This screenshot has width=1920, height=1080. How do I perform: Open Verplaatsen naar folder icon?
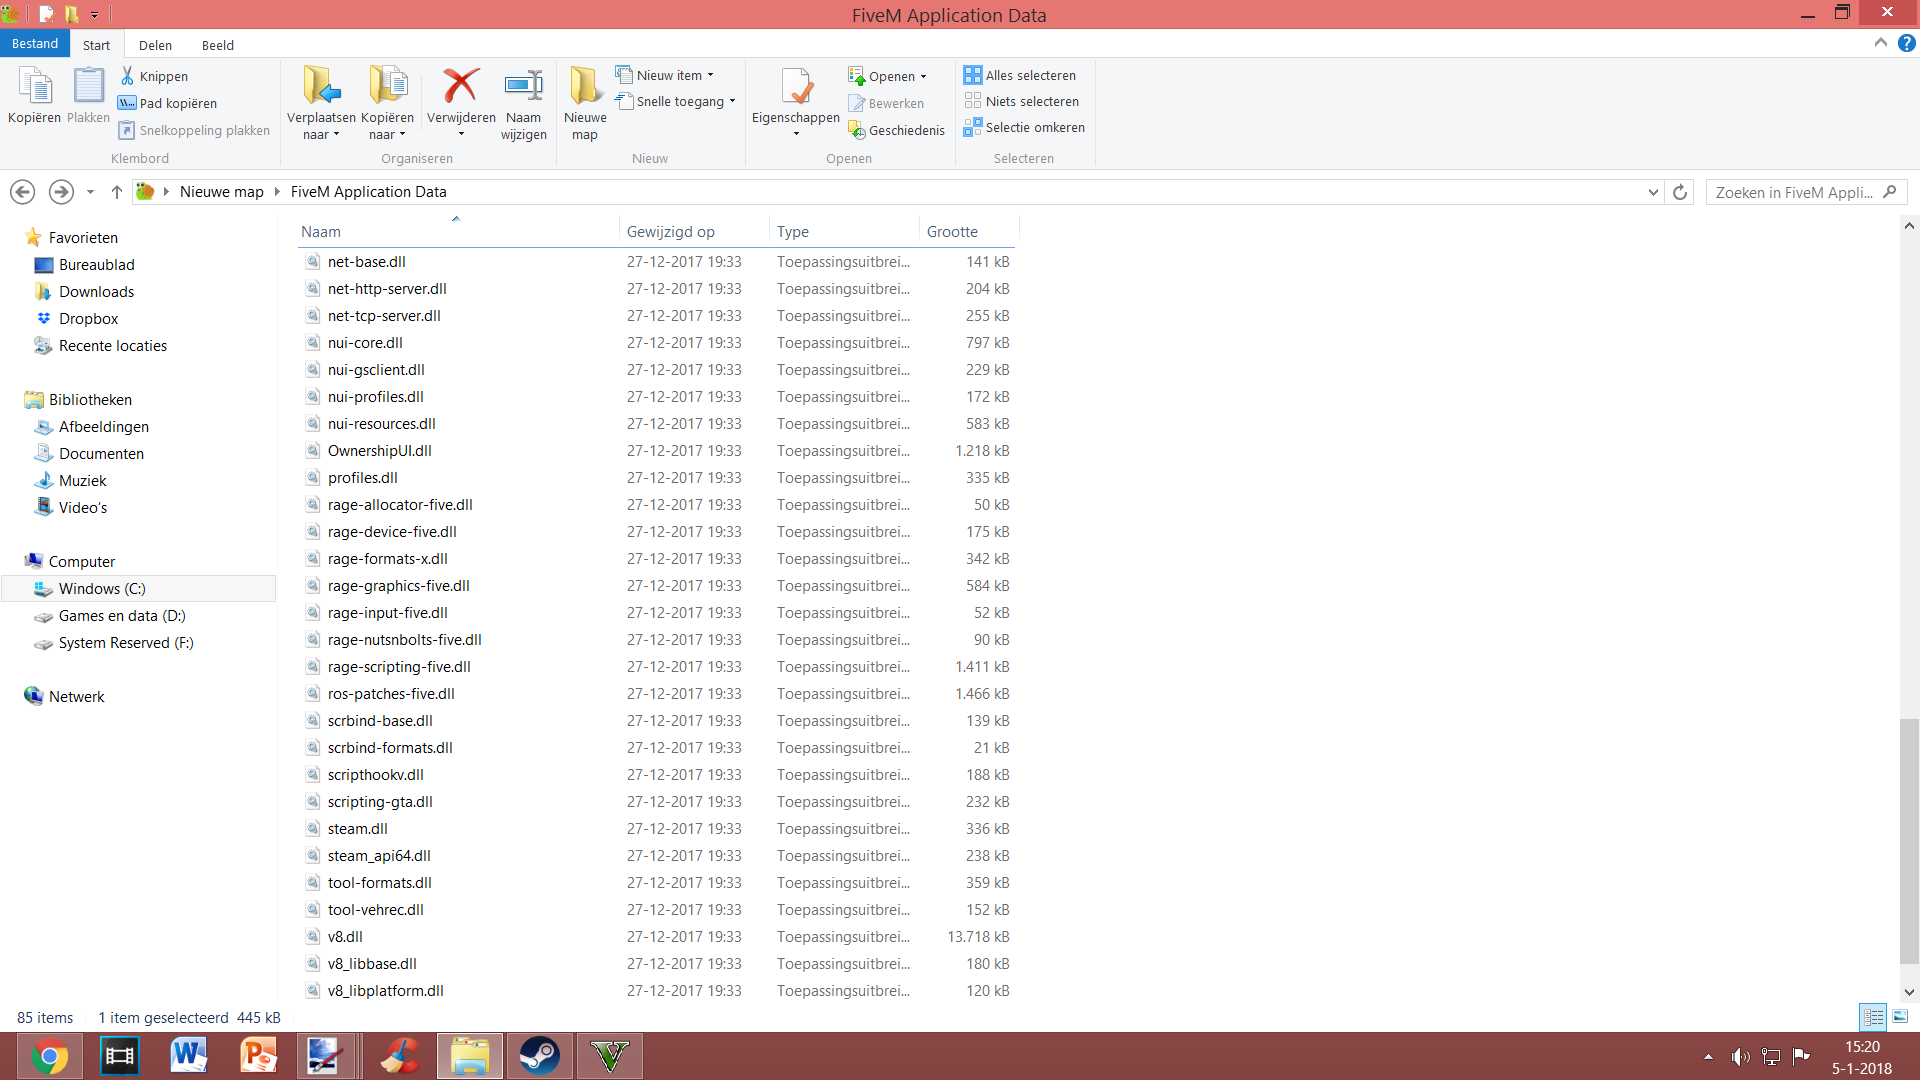[x=322, y=86]
